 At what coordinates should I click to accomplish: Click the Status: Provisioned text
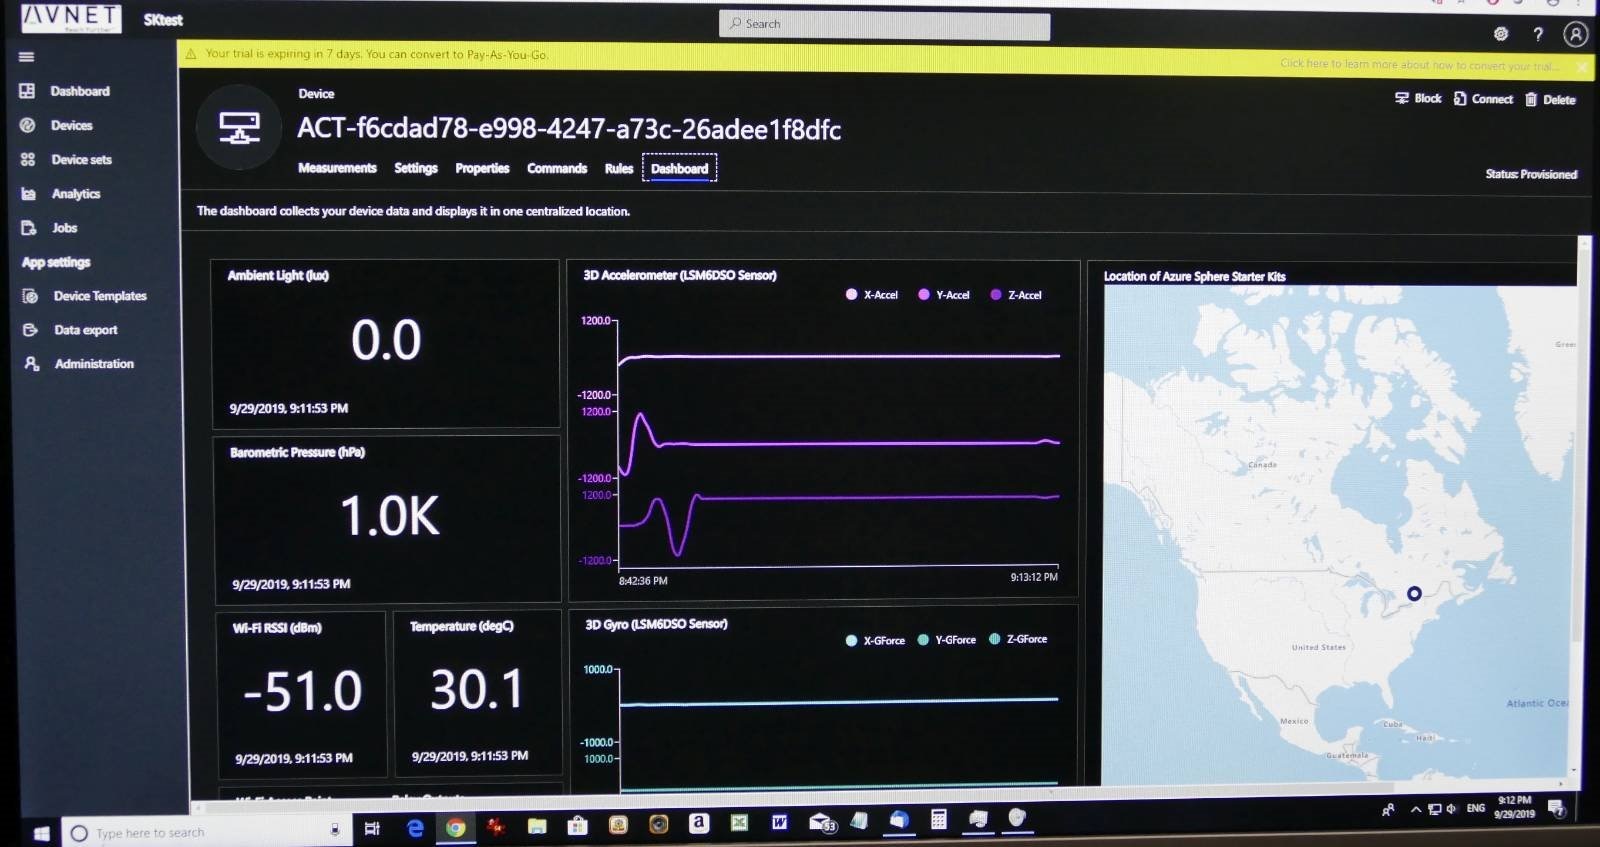(1531, 174)
